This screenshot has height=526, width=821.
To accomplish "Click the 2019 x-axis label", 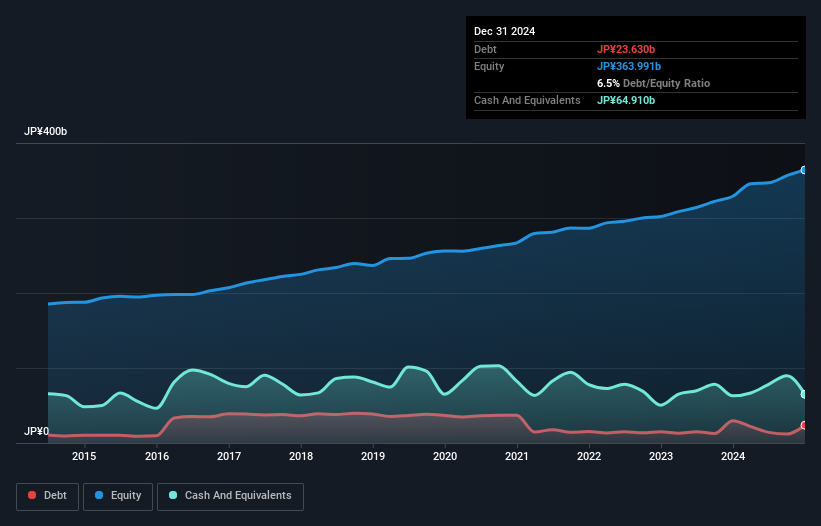I will coord(373,456).
